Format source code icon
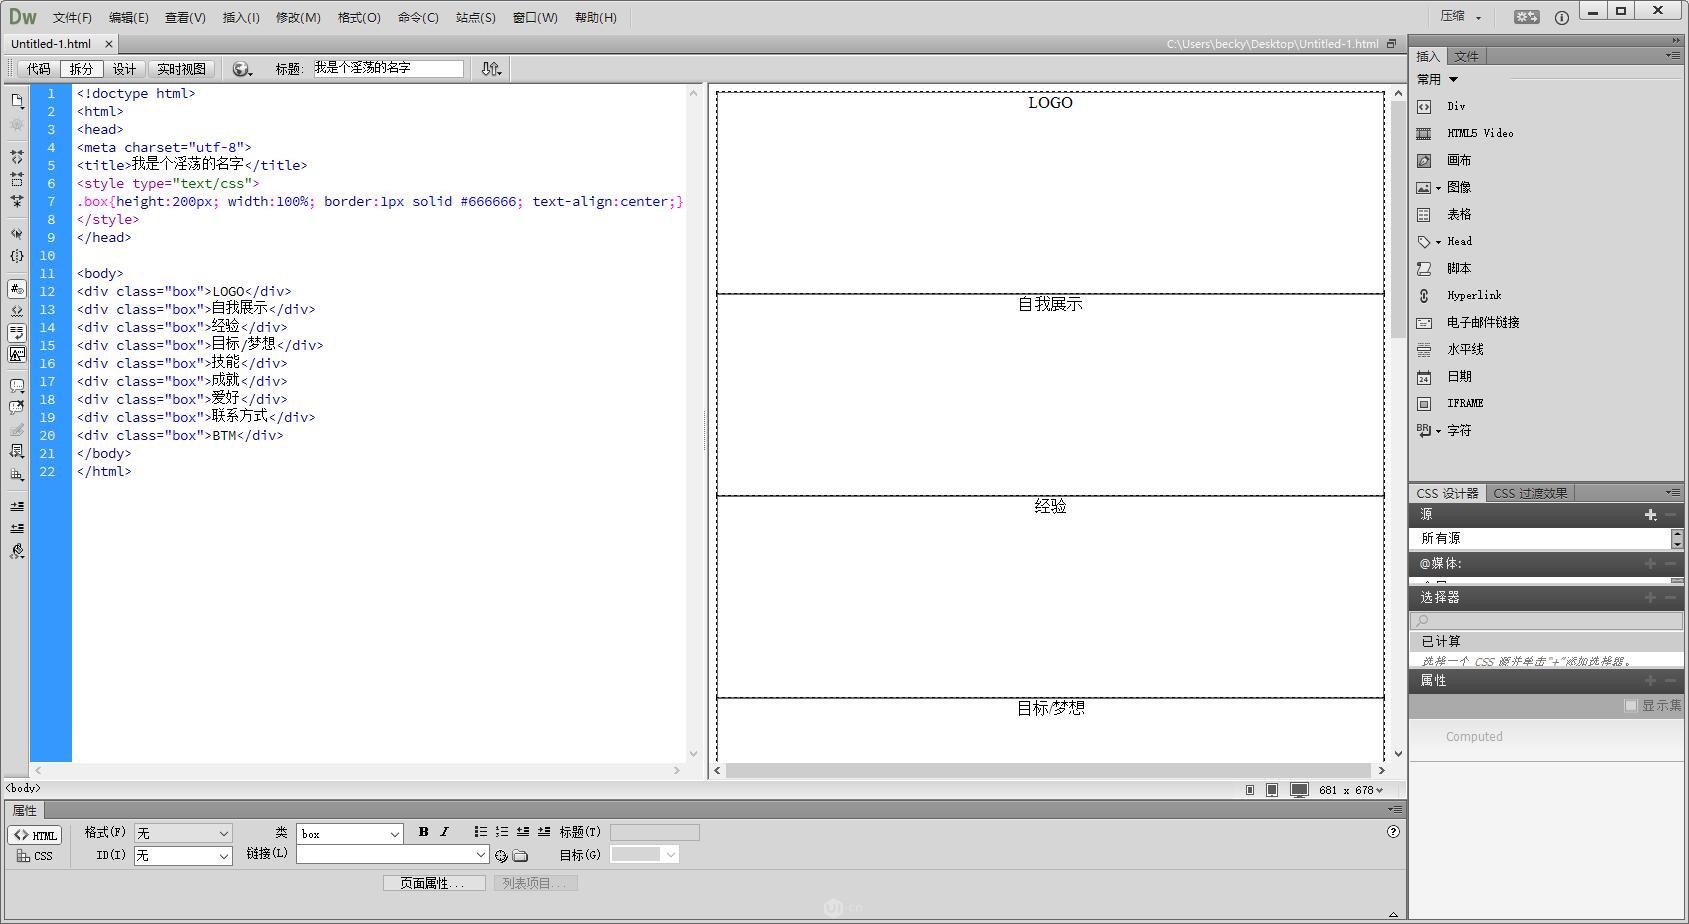The image size is (1689, 924). point(17,551)
